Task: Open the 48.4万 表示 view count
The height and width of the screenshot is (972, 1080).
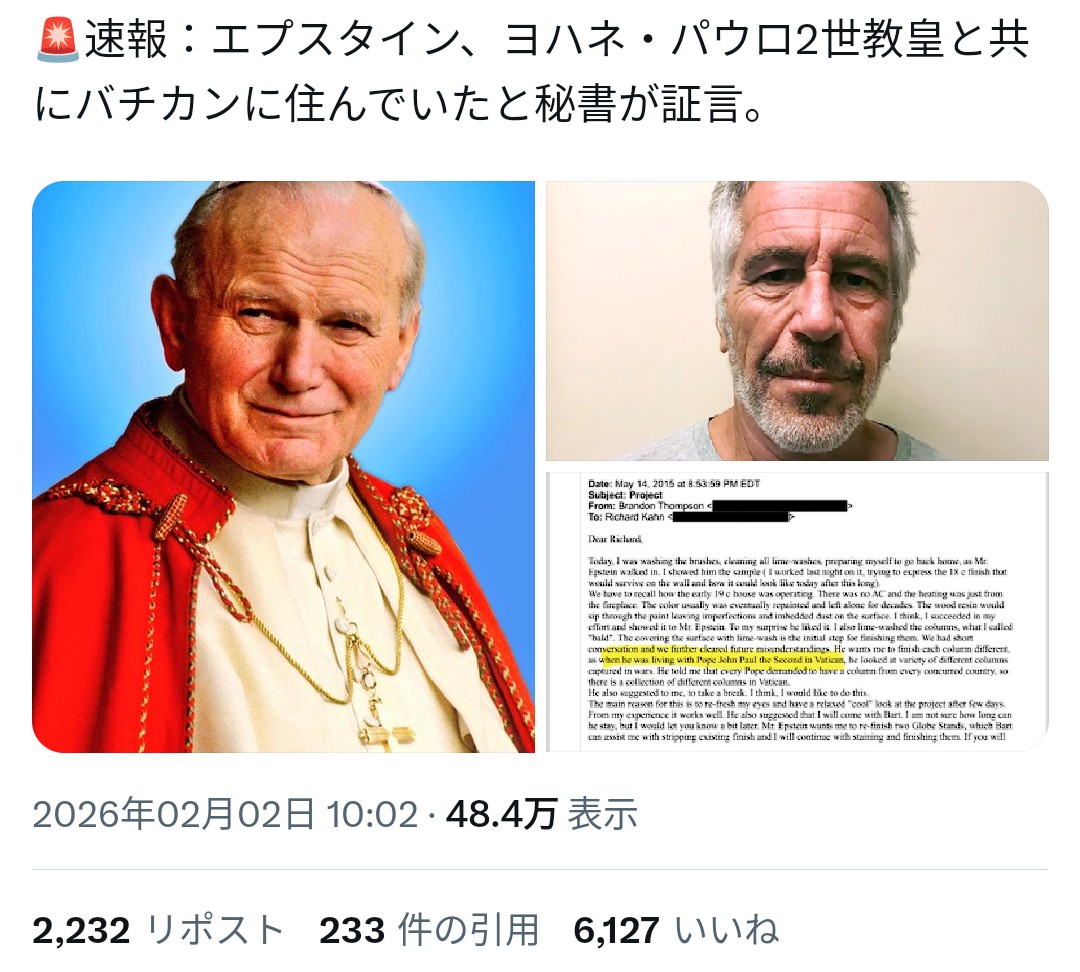Action: tap(541, 814)
